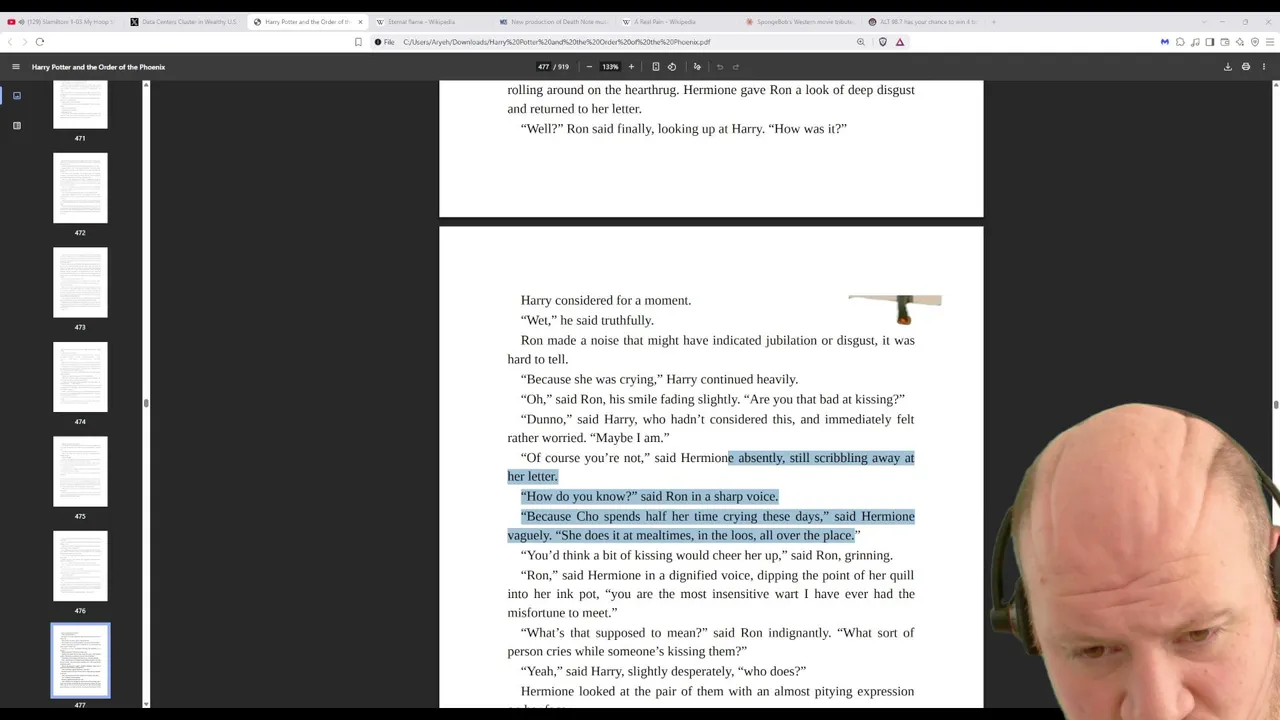Image resolution: width=1280 pixels, height=720 pixels.
Task: Click the fit to page icon
Action: point(656,67)
